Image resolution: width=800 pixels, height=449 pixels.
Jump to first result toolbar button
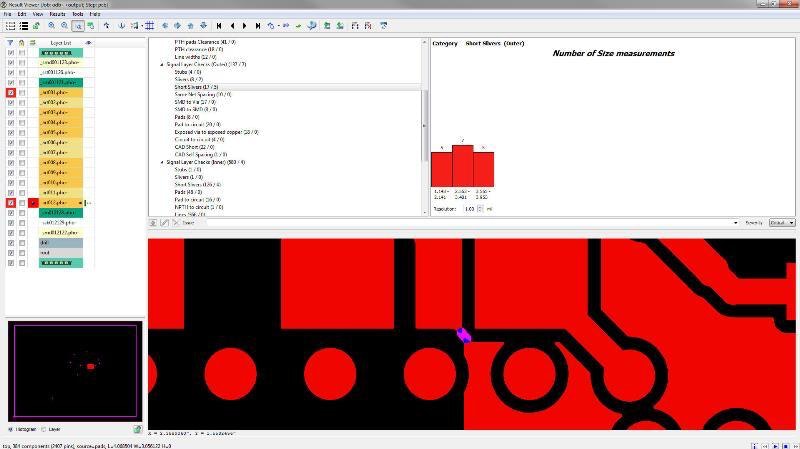click(220, 26)
